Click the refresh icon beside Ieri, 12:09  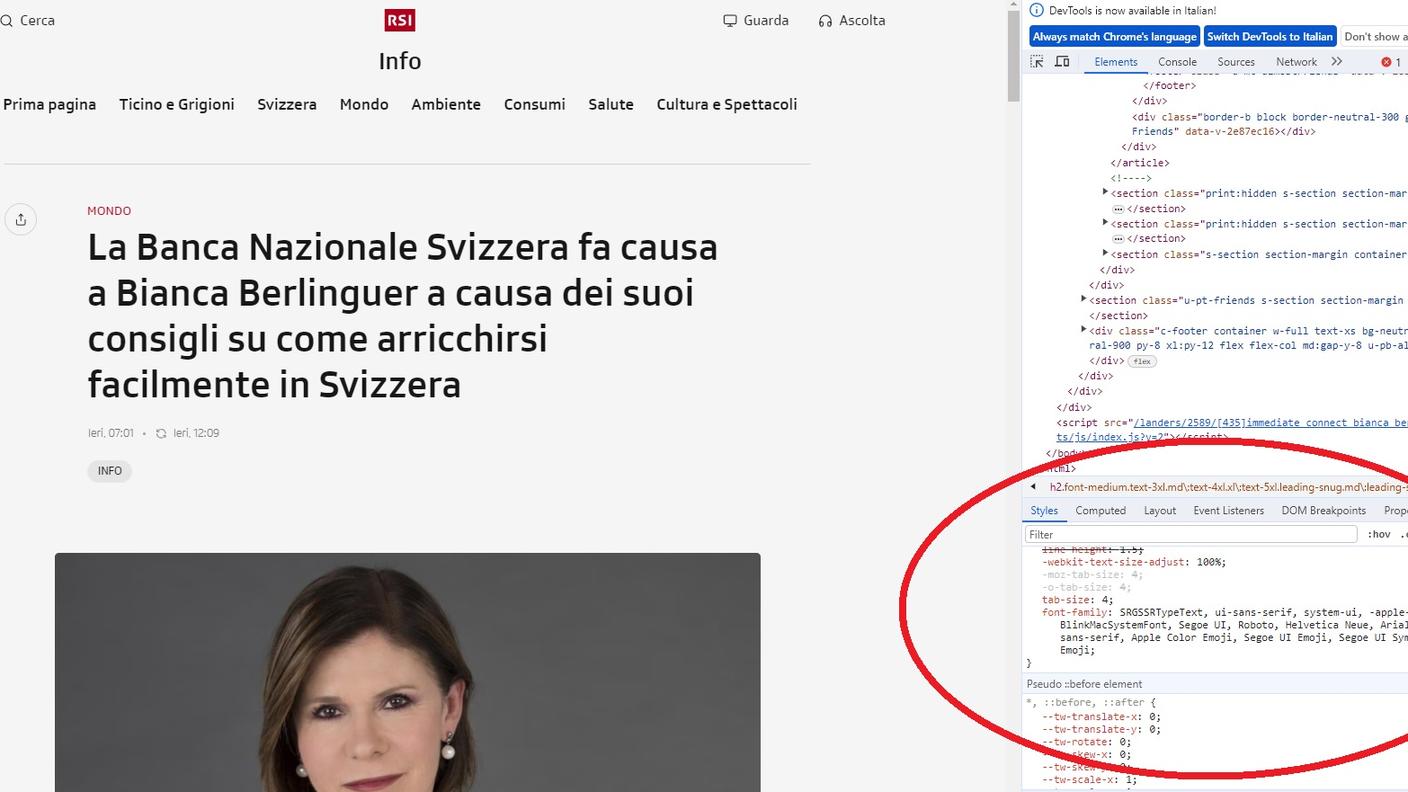click(x=161, y=434)
